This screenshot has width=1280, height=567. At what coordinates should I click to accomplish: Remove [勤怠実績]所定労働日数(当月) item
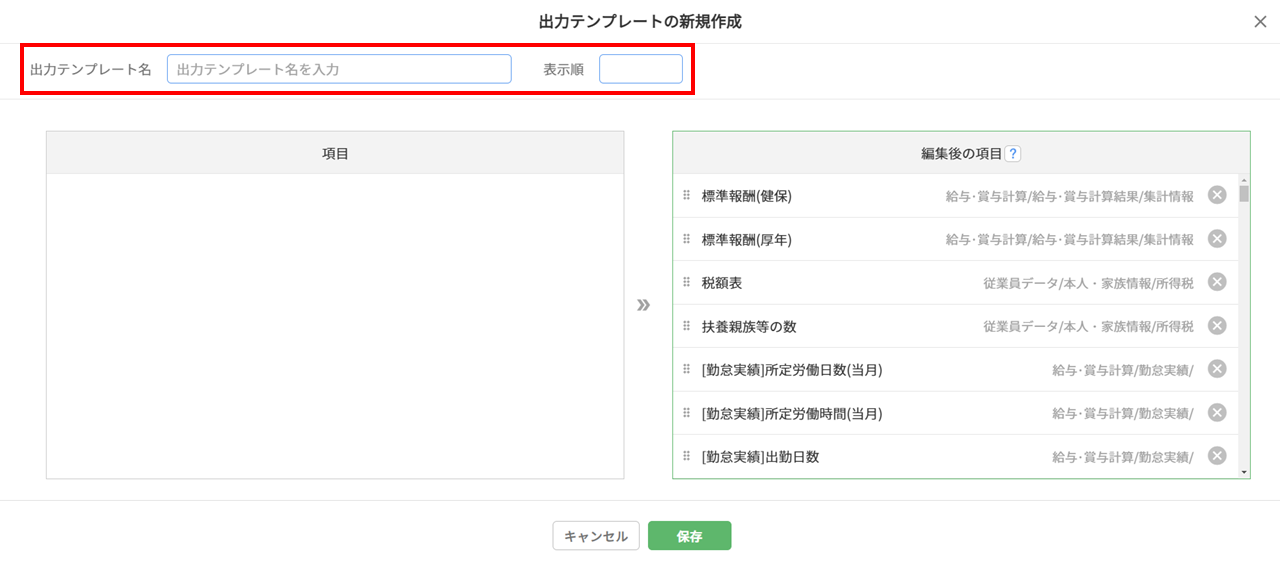click(x=1217, y=369)
